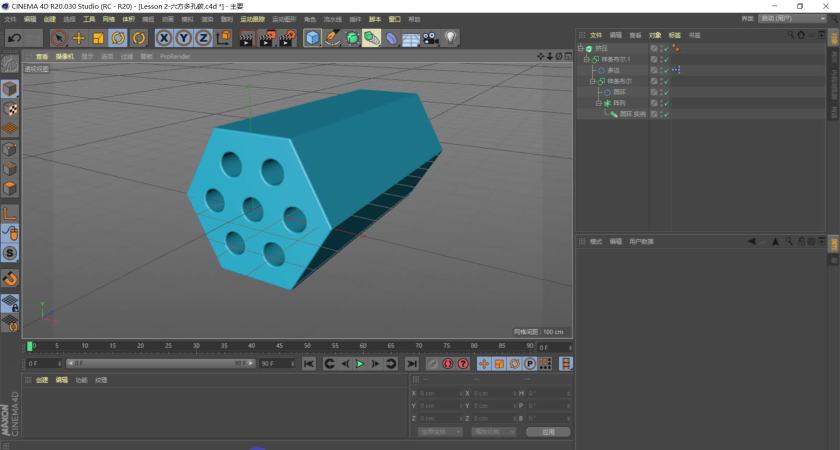Collapse the top Extrude object tree node
The height and width of the screenshot is (450, 840).
coord(581,48)
